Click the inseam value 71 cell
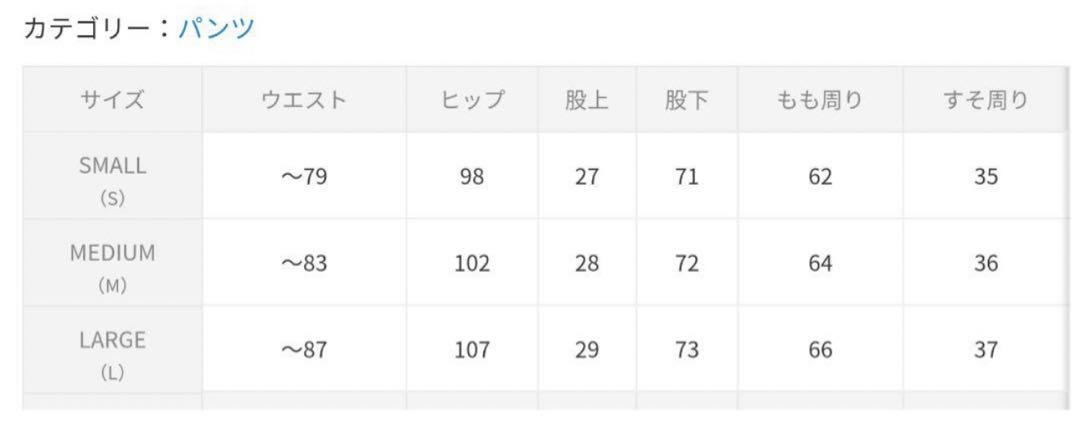This screenshot has width=1080, height=433. pos(687,176)
